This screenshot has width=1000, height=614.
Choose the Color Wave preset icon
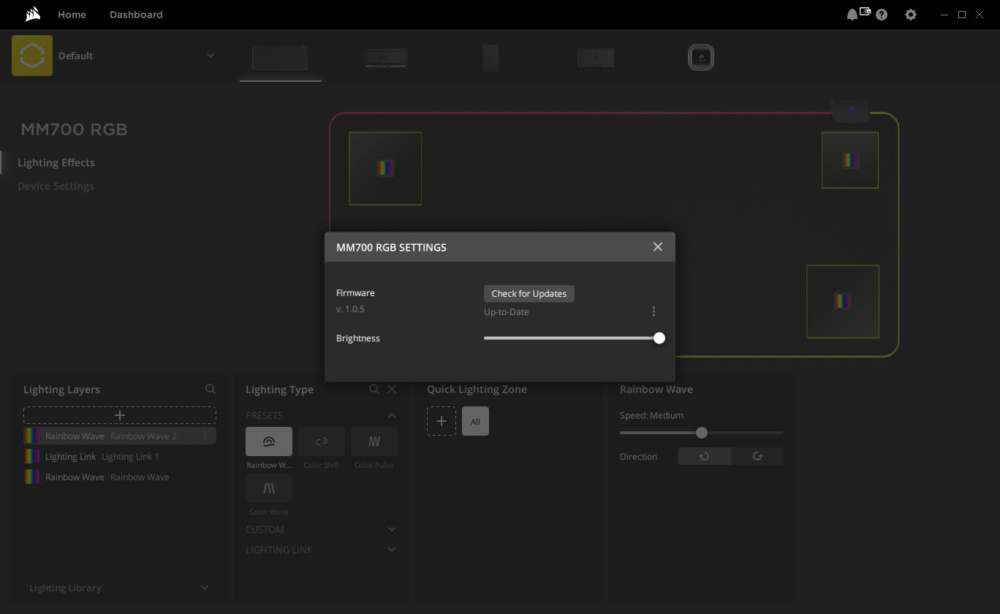click(268, 488)
